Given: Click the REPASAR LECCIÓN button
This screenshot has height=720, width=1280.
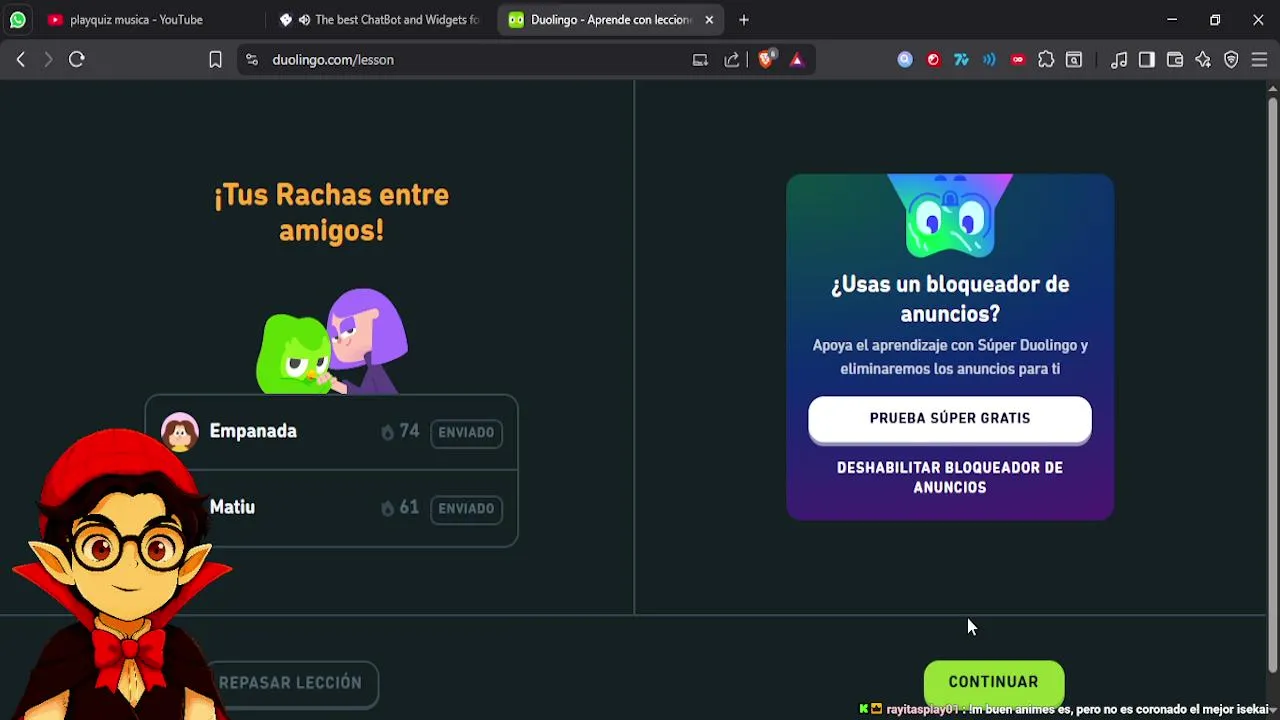Looking at the screenshot, I should pyautogui.click(x=290, y=683).
